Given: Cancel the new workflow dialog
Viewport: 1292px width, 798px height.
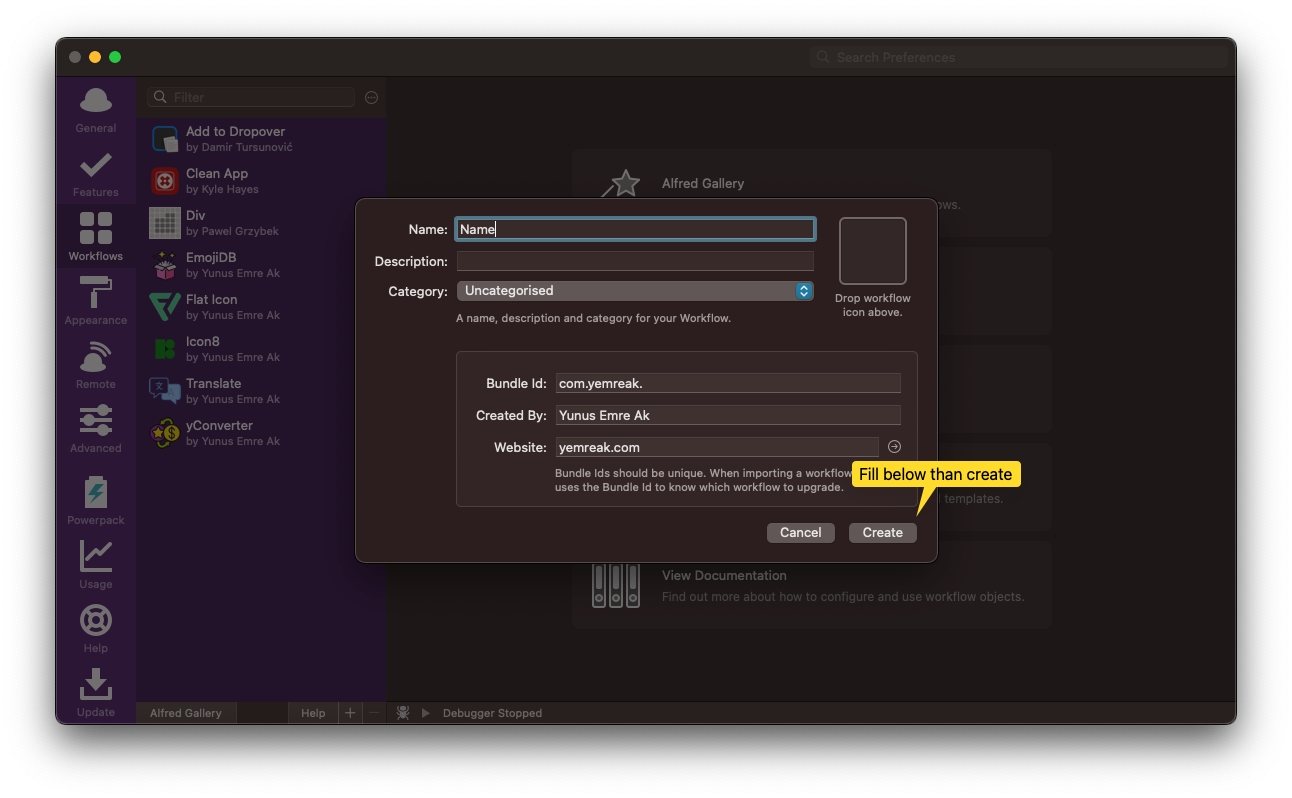Looking at the screenshot, I should coord(800,533).
